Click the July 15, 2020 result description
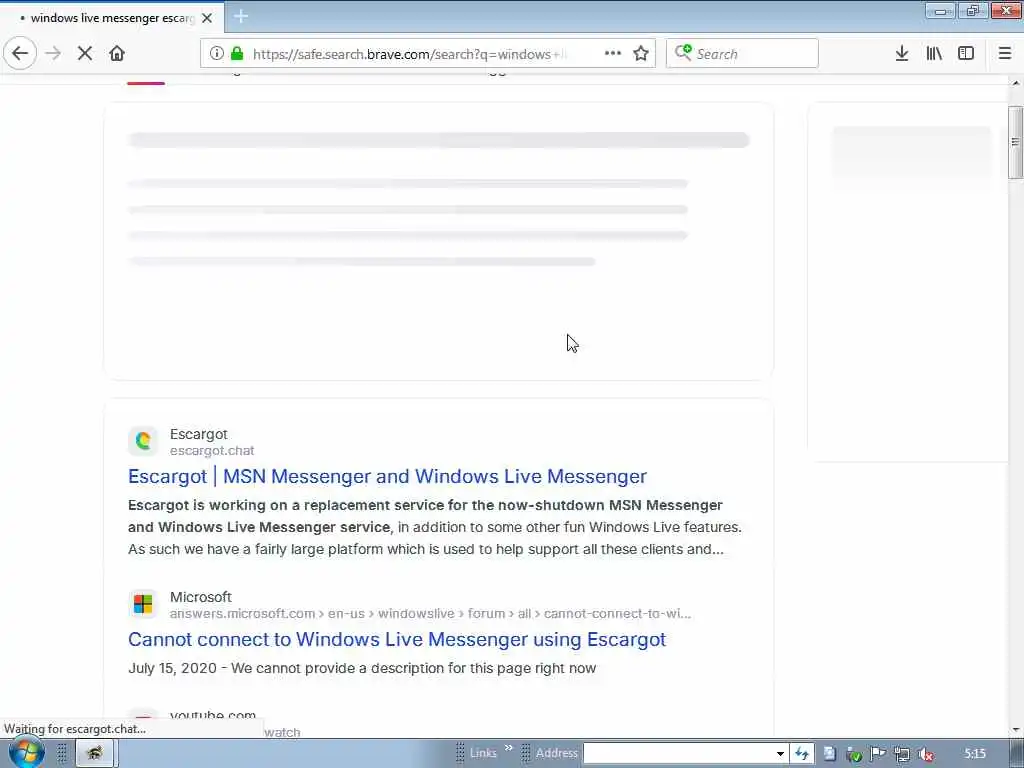Screen dimensions: 1024x768 [x=362, y=668]
